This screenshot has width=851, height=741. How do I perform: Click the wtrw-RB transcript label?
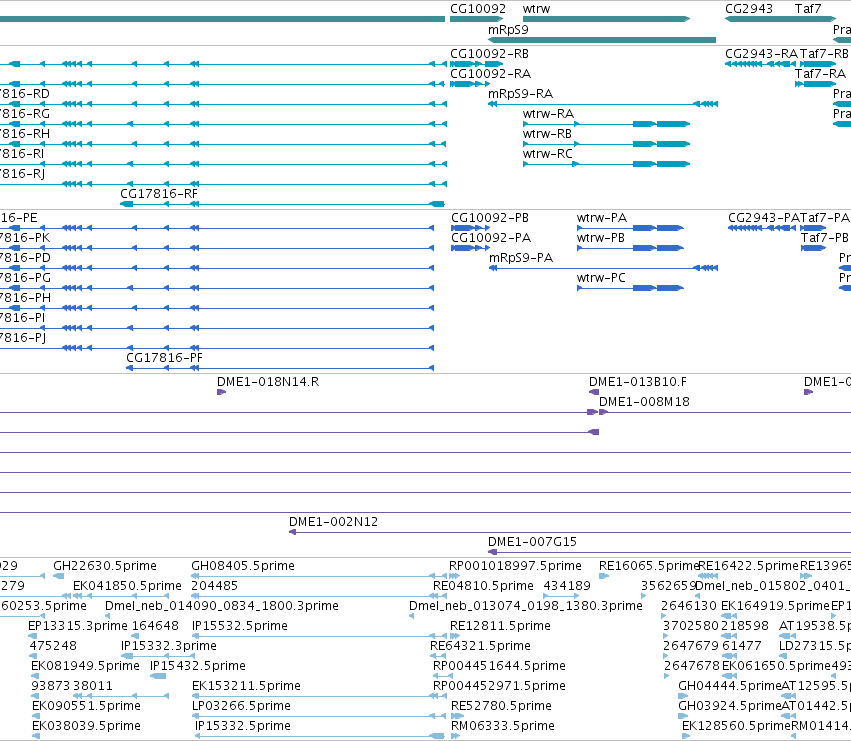coord(547,134)
